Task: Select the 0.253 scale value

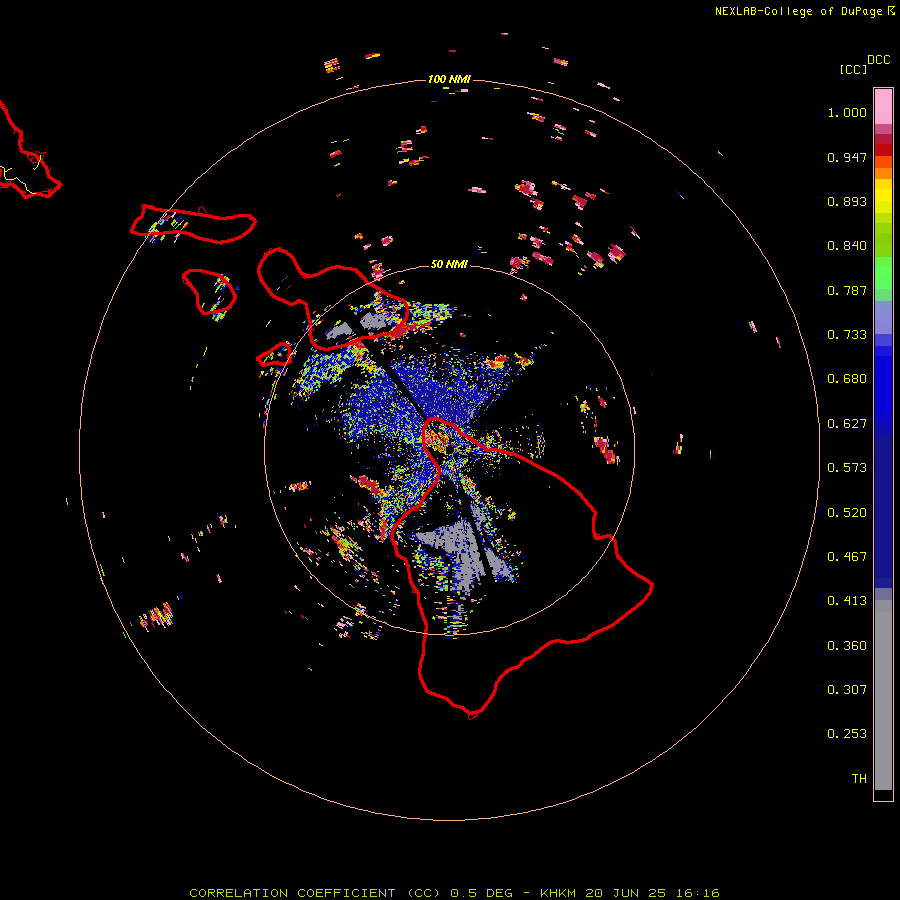Action: coord(847,734)
